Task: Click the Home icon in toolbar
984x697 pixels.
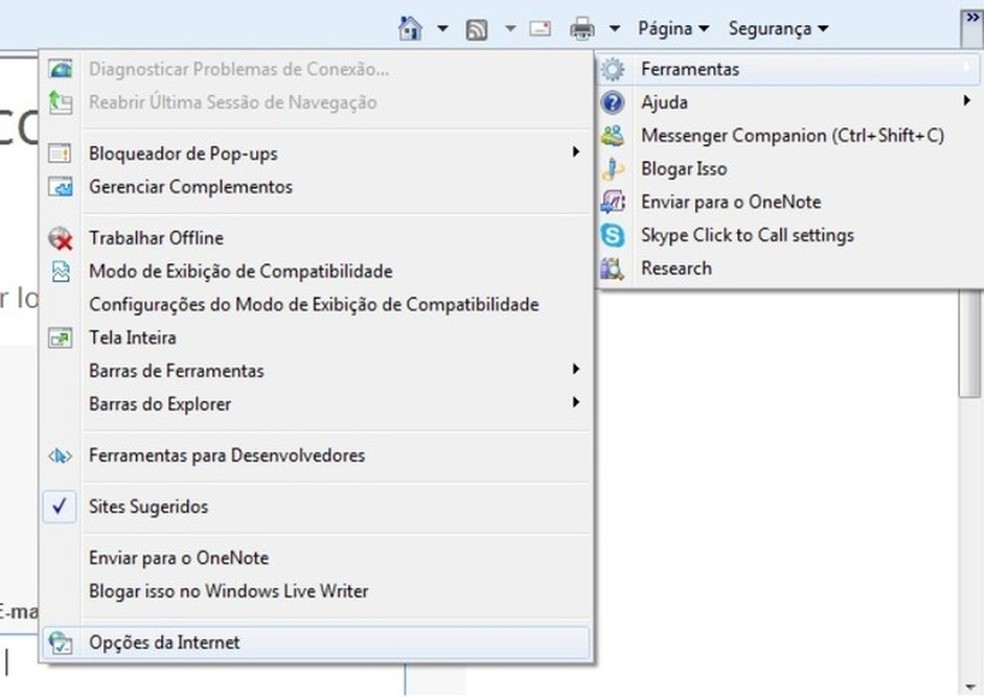Action: click(410, 28)
